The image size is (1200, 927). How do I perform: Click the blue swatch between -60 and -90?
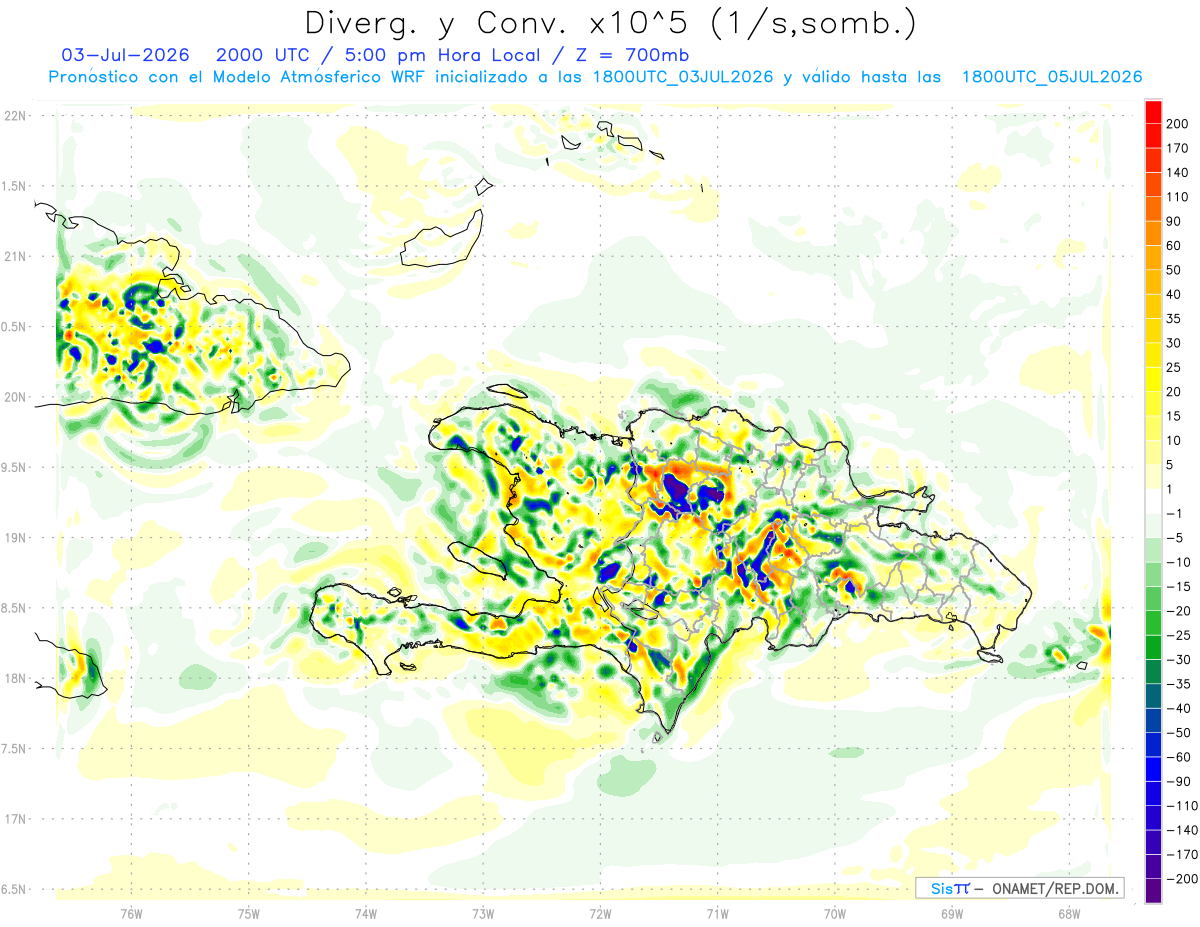pyautogui.click(x=1153, y=770)
